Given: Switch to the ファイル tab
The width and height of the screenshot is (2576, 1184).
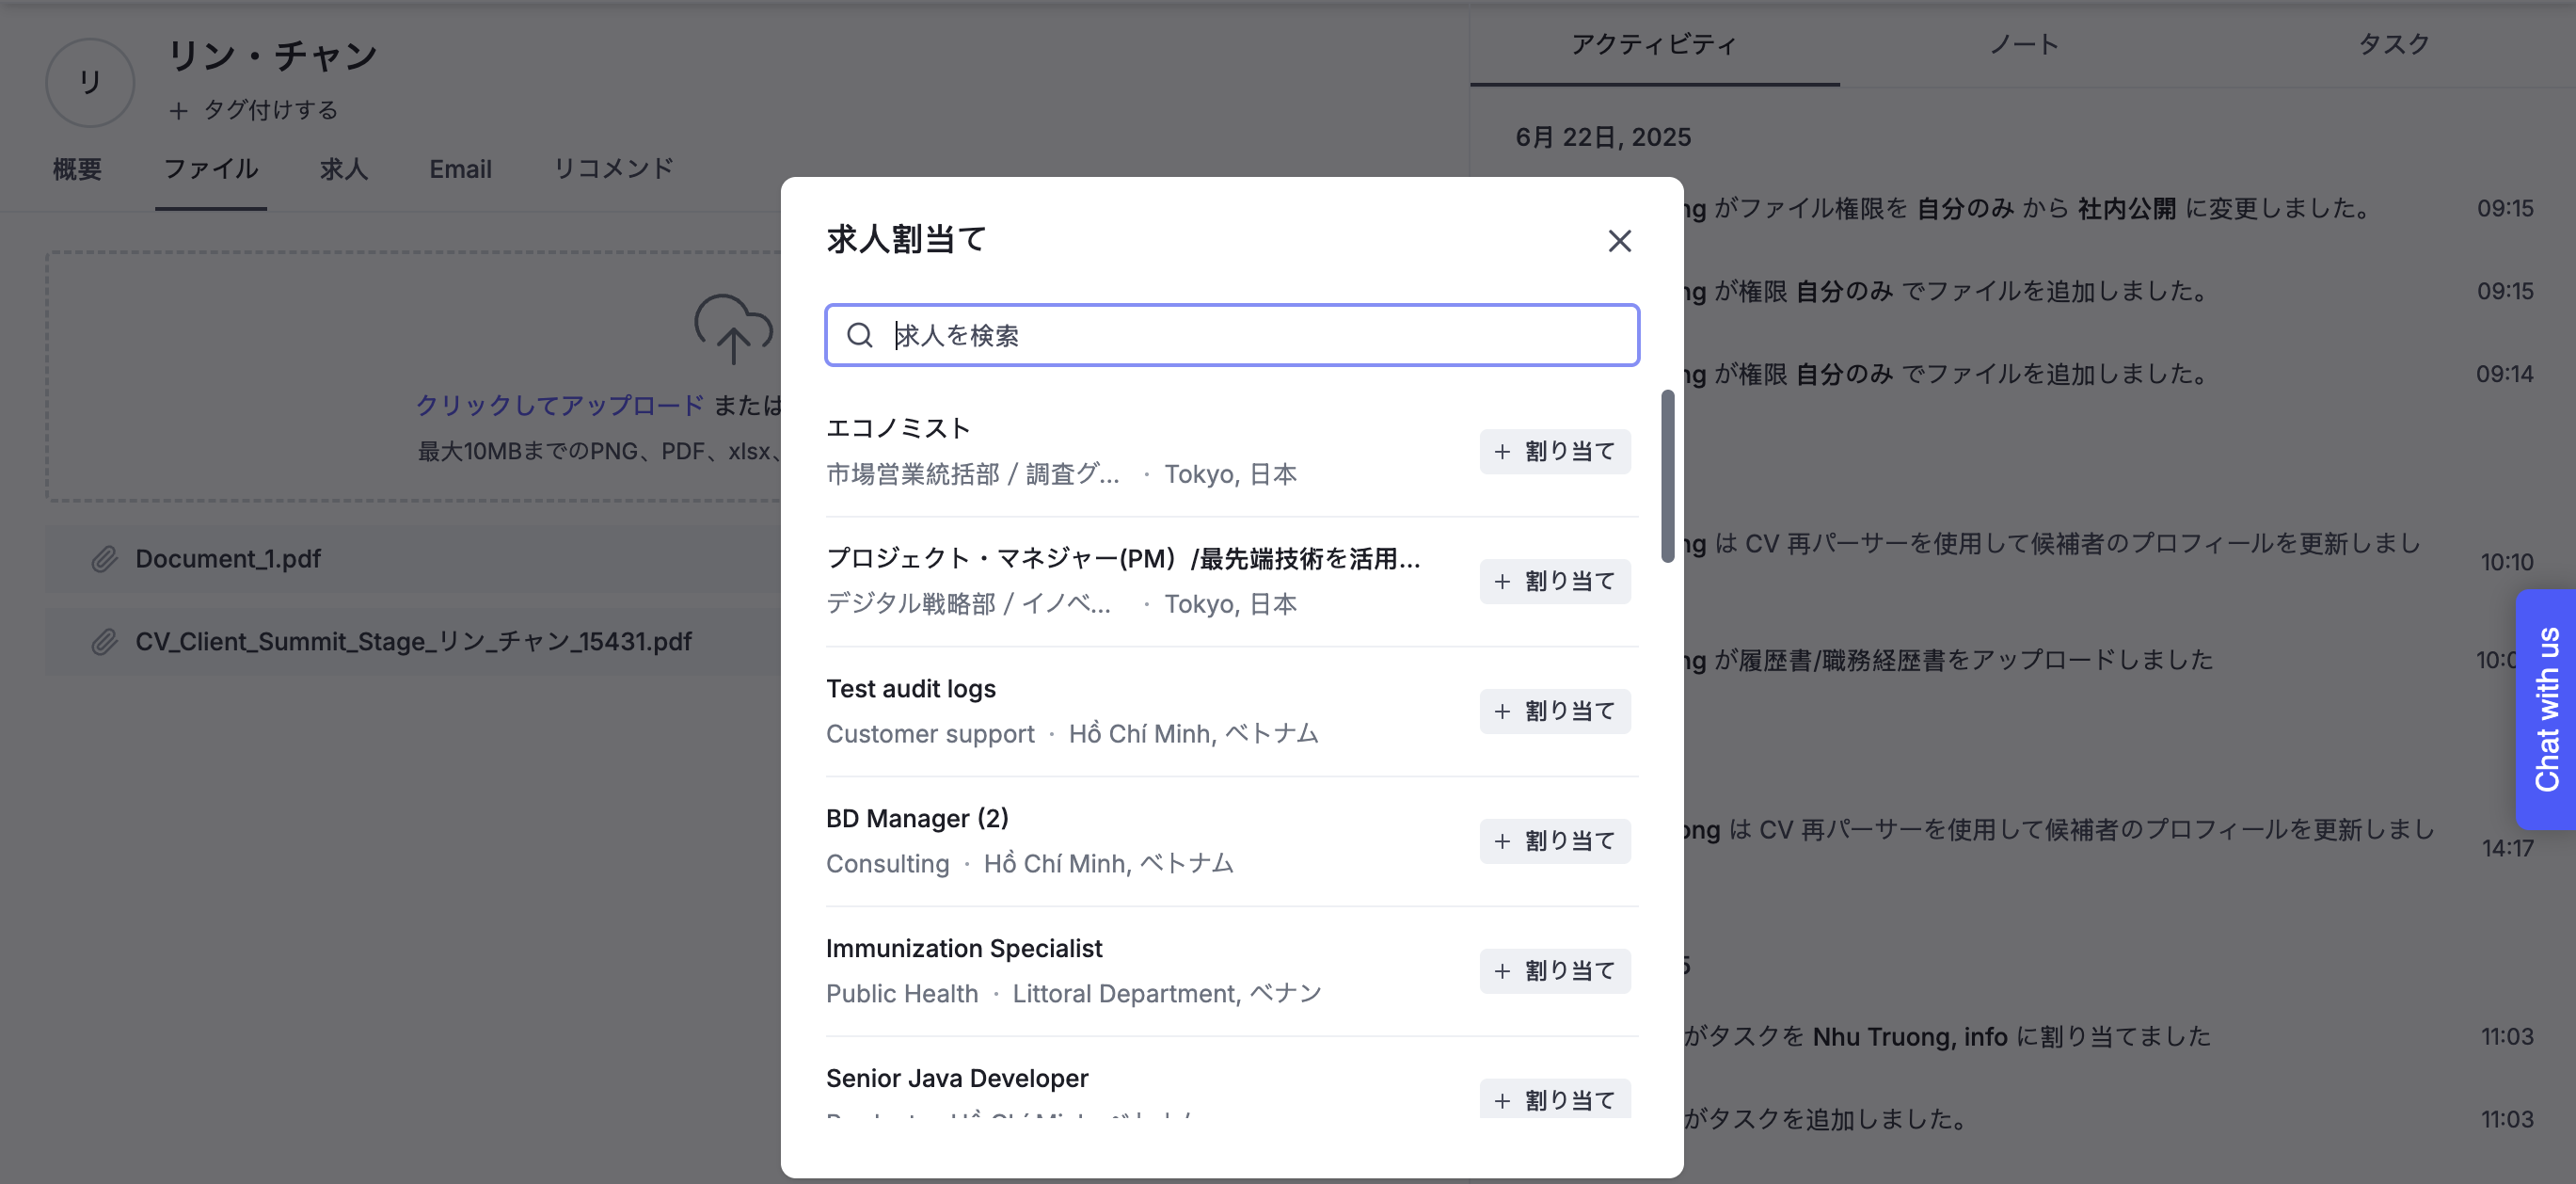Looking at the screenshot, I should pos(211,169).
